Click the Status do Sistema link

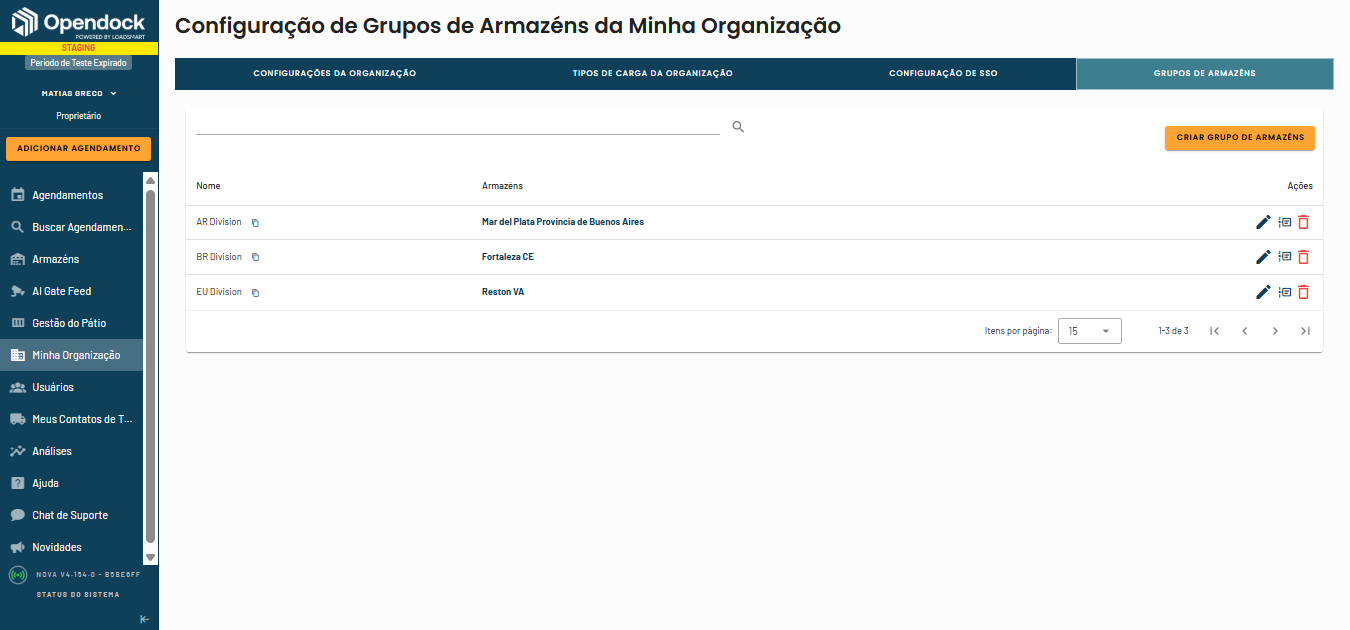pos(78,594)
